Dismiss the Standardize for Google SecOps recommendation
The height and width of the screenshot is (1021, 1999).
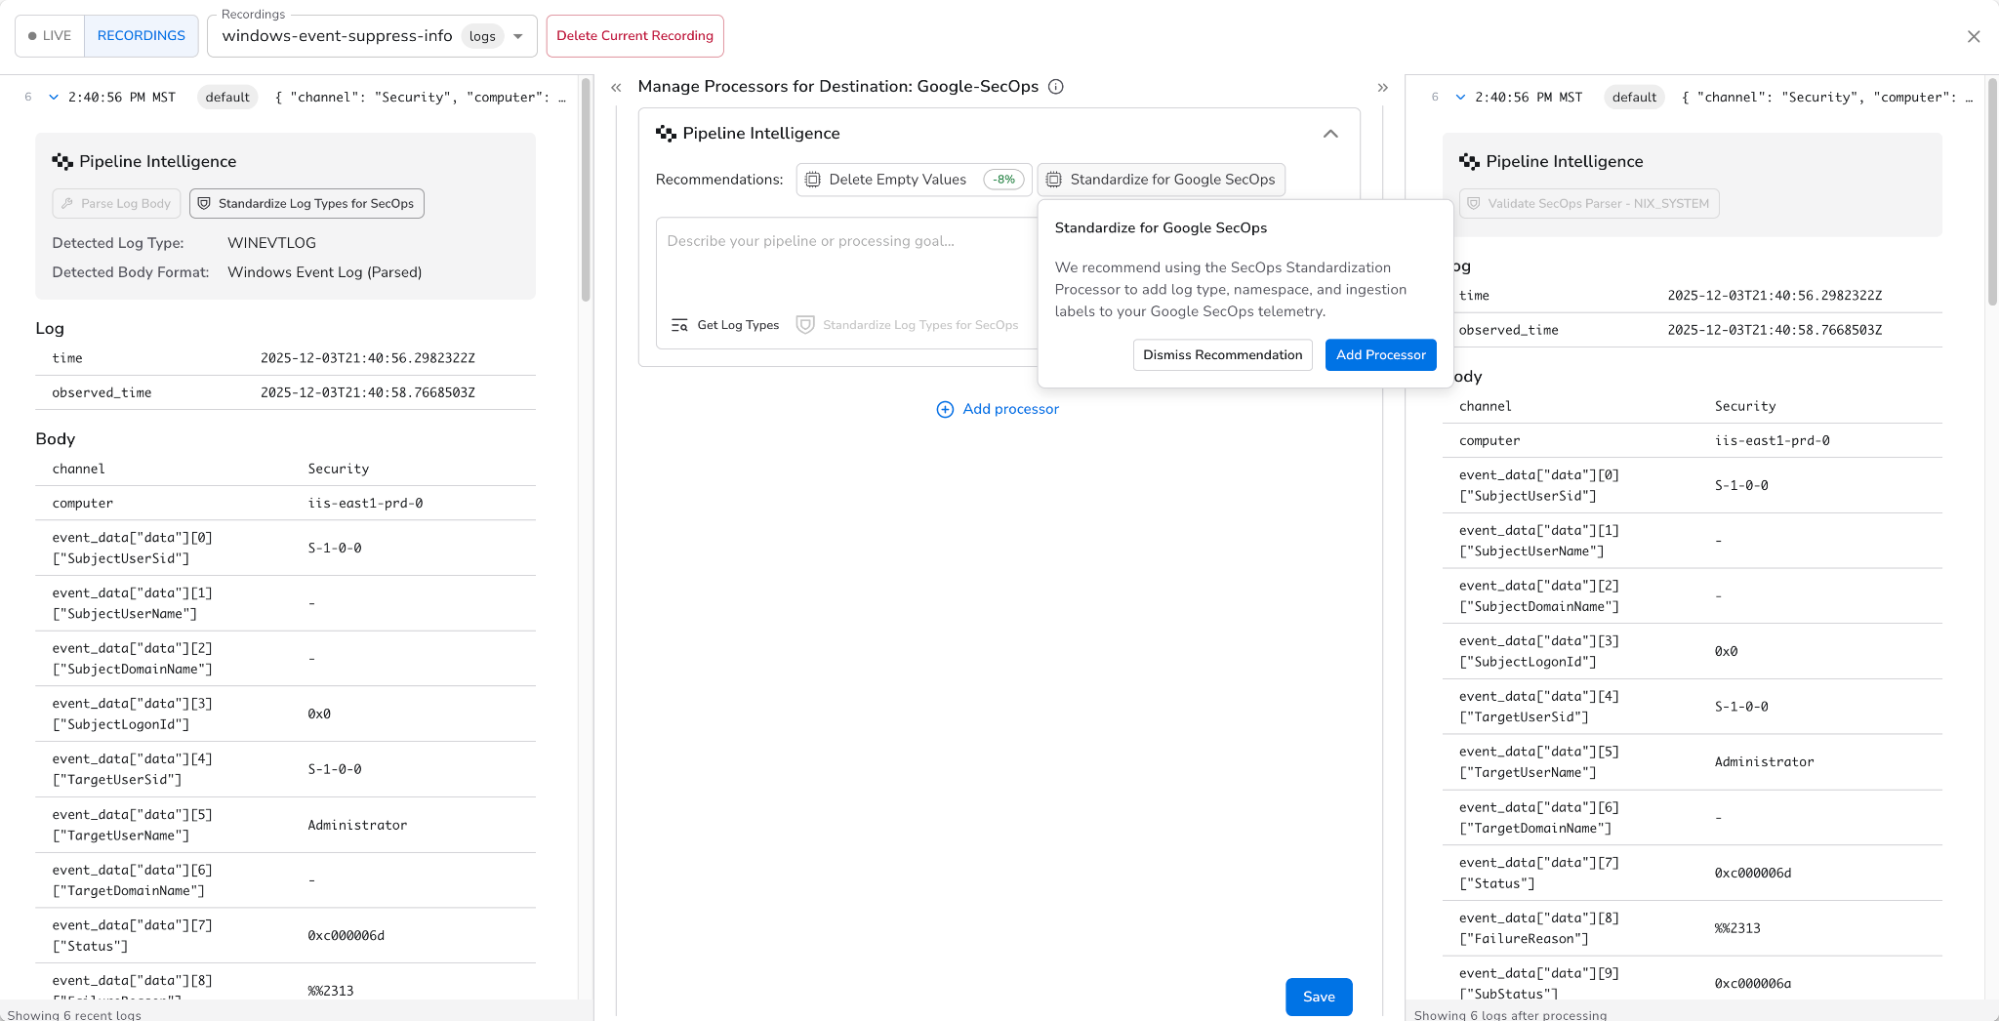[x=1222, y=355]
